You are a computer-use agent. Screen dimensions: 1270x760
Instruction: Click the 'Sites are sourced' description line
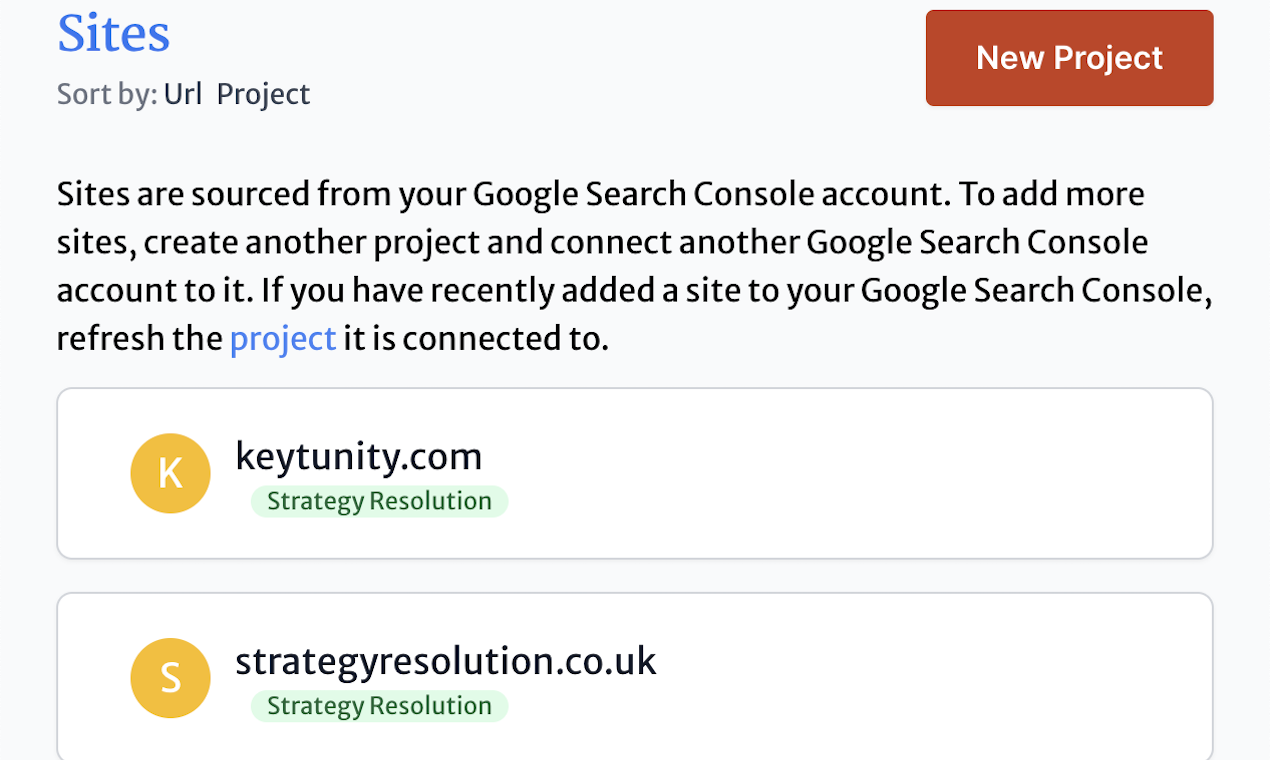(600, 194)
